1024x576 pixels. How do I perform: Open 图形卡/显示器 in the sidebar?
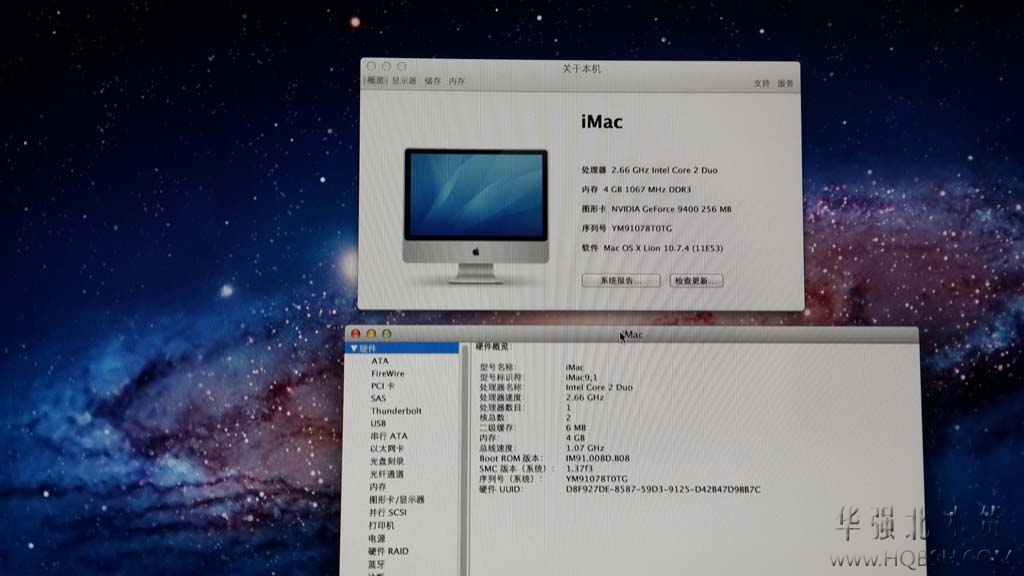click(x=396, y=500)
